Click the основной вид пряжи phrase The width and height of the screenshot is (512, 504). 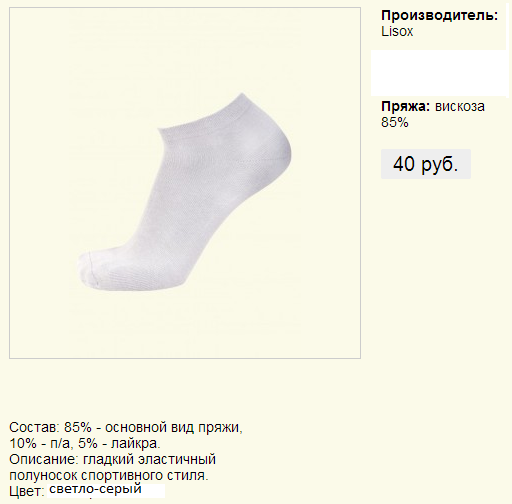click(x=172, y=427)
